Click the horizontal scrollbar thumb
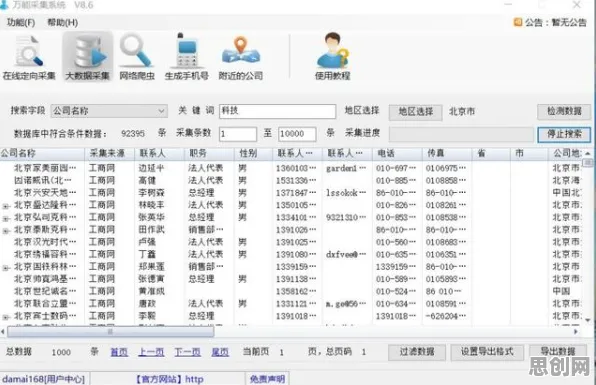The width and height of the screenshot is (596, 385). coord(111,332)
